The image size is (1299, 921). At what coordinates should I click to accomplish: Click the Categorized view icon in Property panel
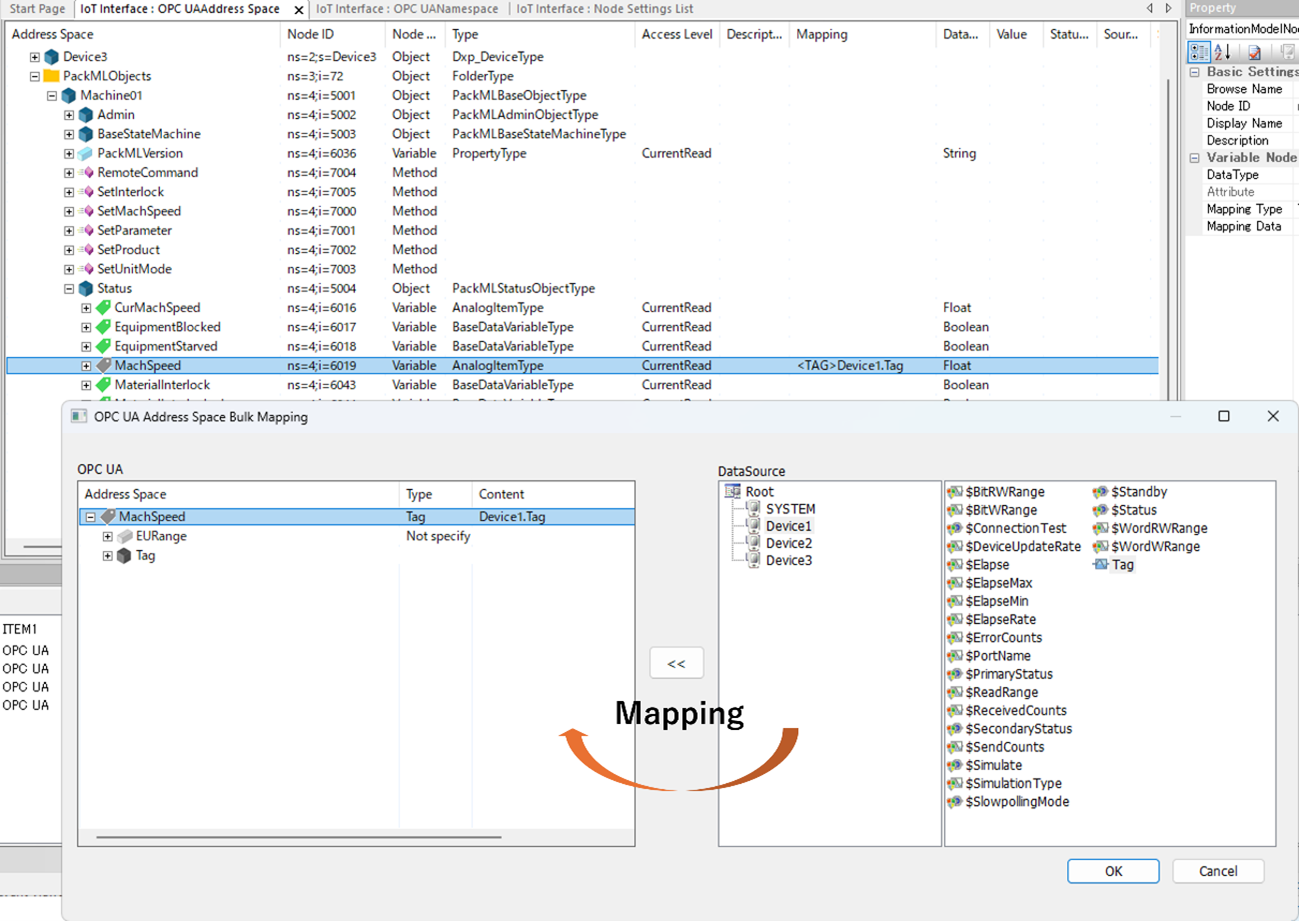click(x=1199, y=52)
